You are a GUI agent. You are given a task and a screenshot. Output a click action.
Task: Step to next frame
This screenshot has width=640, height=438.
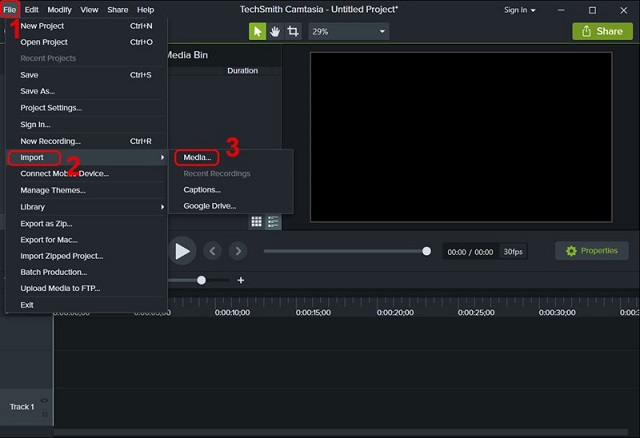tap(238, 251)
